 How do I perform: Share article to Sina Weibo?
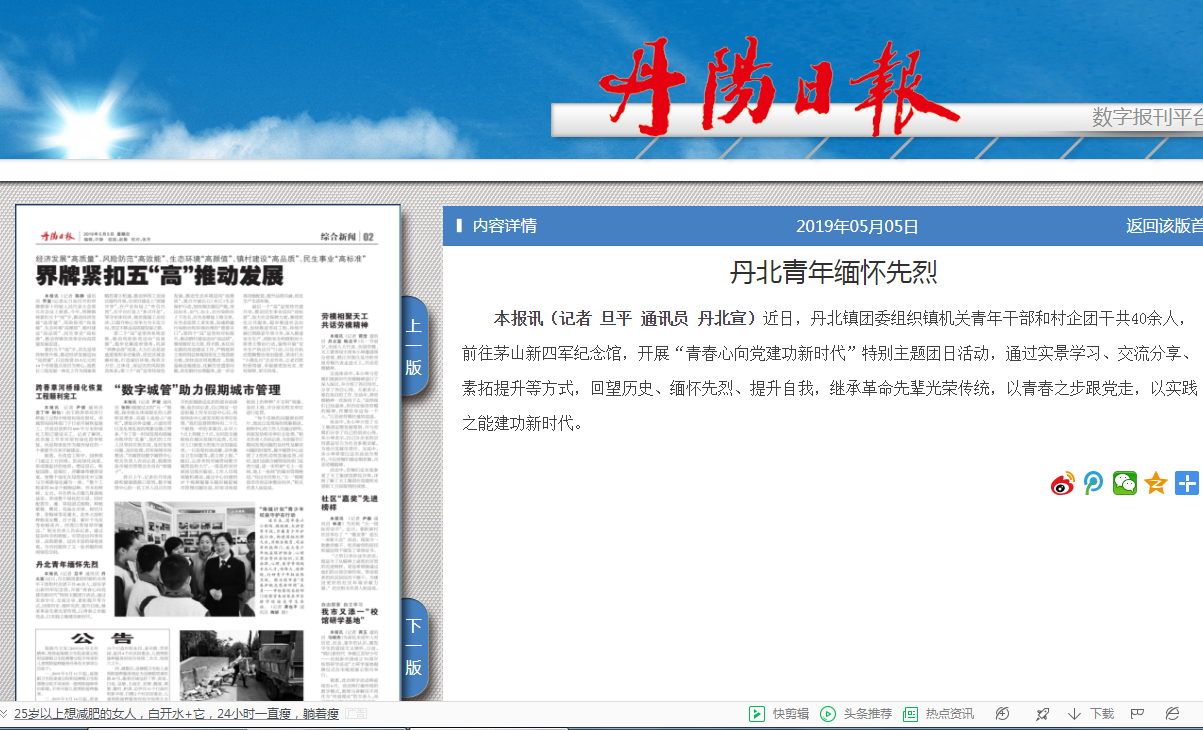[x=1062, y=484]
